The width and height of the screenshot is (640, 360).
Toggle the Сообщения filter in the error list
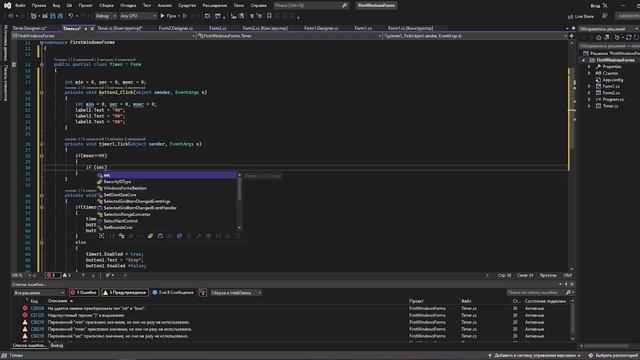coord(173,293)
